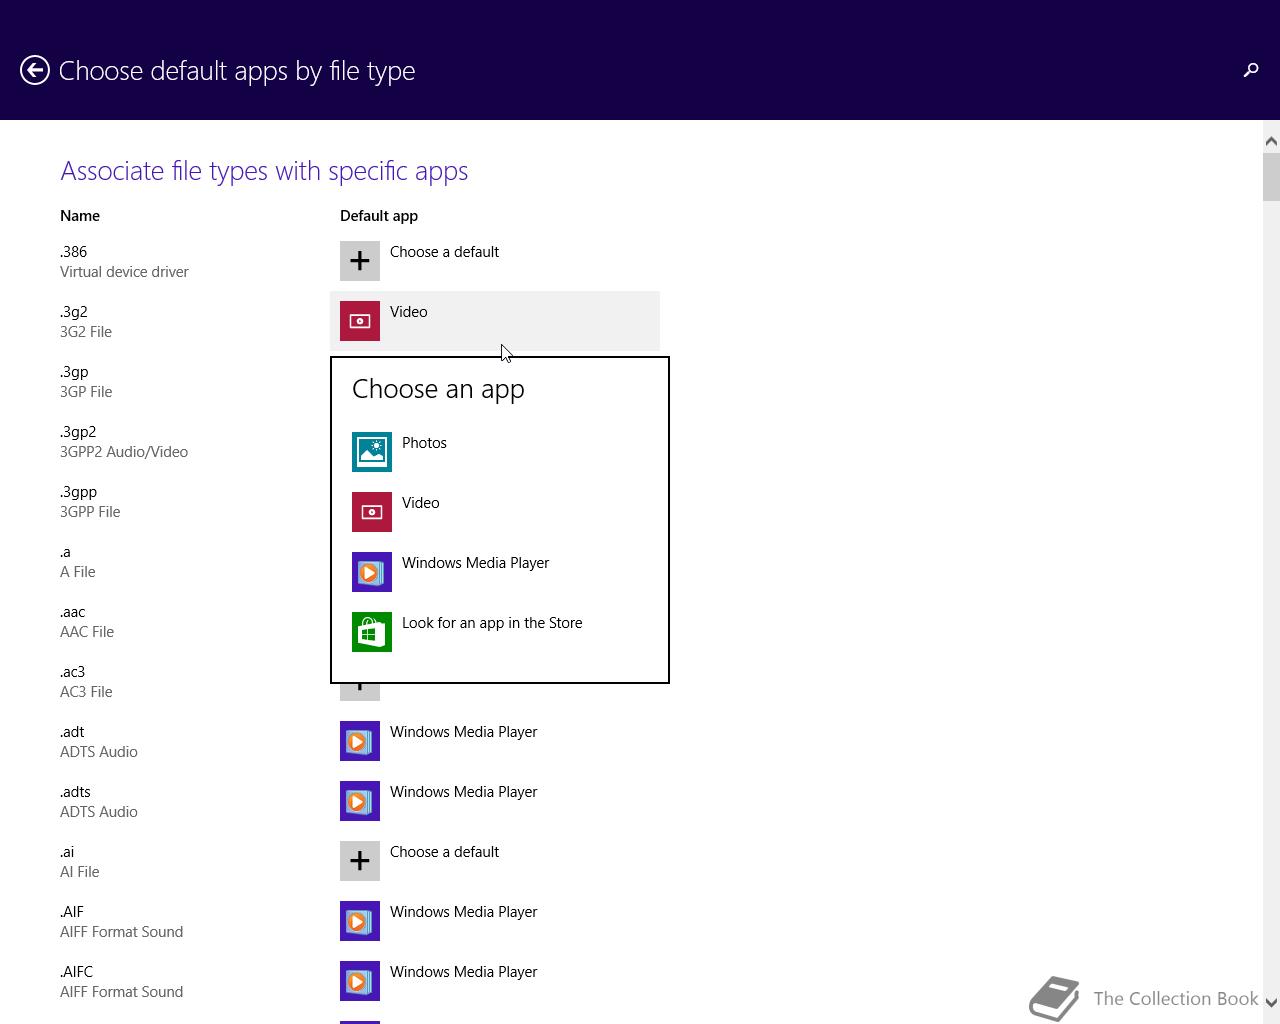Viewport: 1280px width, 1024px height.
Task: Click the scrollbar down arrow
Action: pos(1271,1002)
